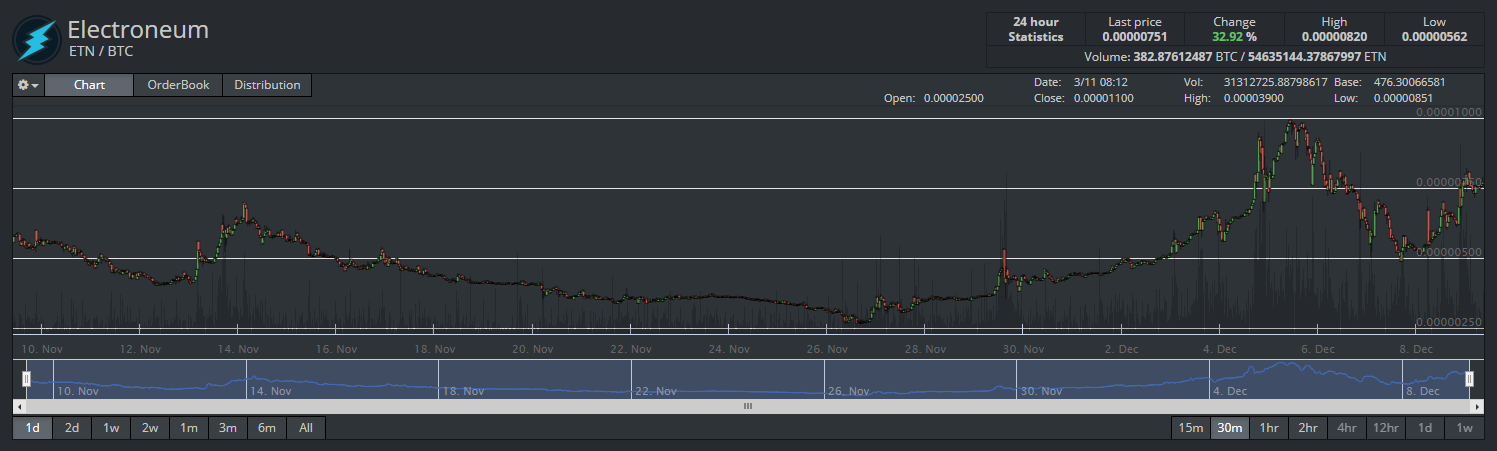This screenshot has height=451, width=1497.
Task: Set chart range to 1m
Action: pyautogui.click(x=189, y=428)
